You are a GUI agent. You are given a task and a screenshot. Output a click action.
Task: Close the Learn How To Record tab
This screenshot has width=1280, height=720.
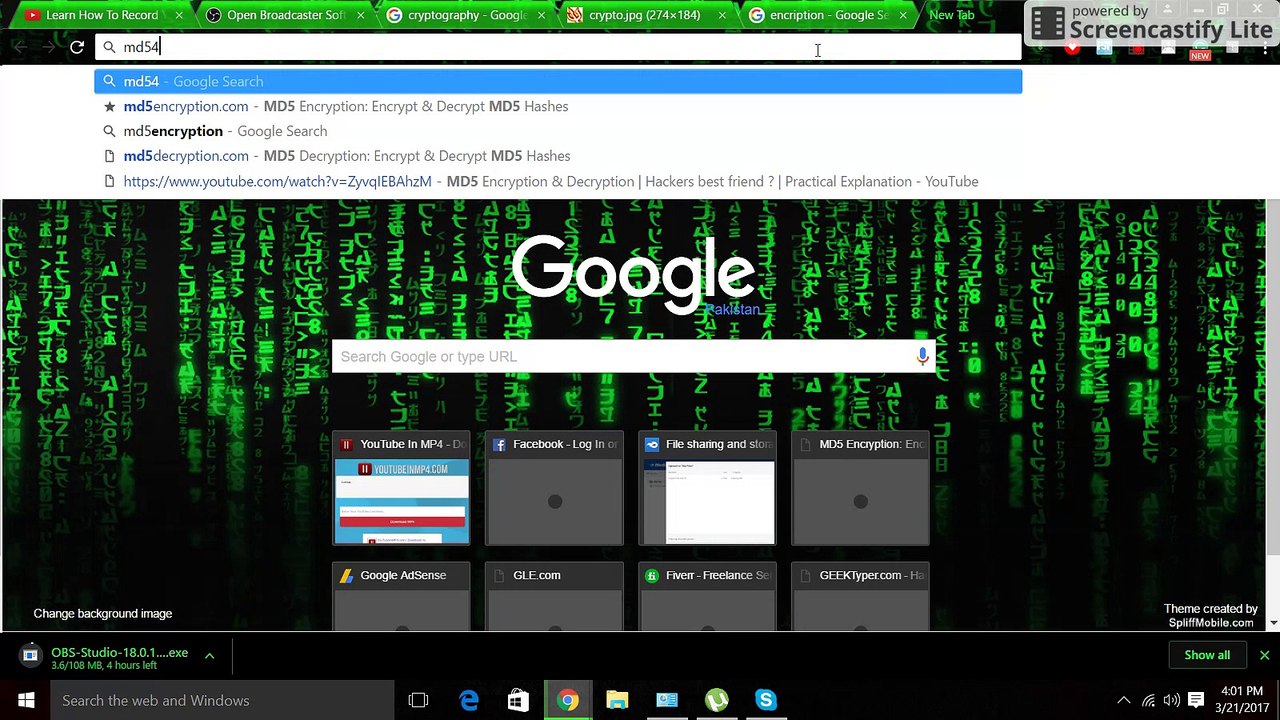click(x=178, y=15)
